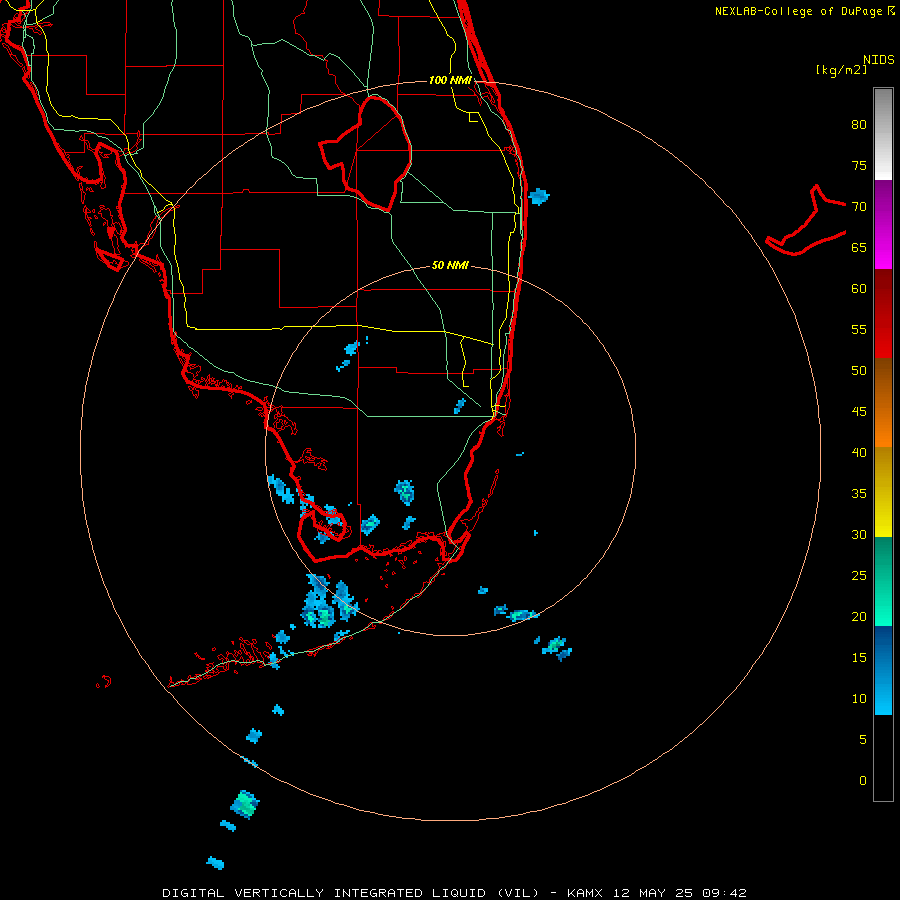Screen dimensions: 900x900
Task: Pick the 40 label on the kg/m2 scale
Action: [859, 452]
